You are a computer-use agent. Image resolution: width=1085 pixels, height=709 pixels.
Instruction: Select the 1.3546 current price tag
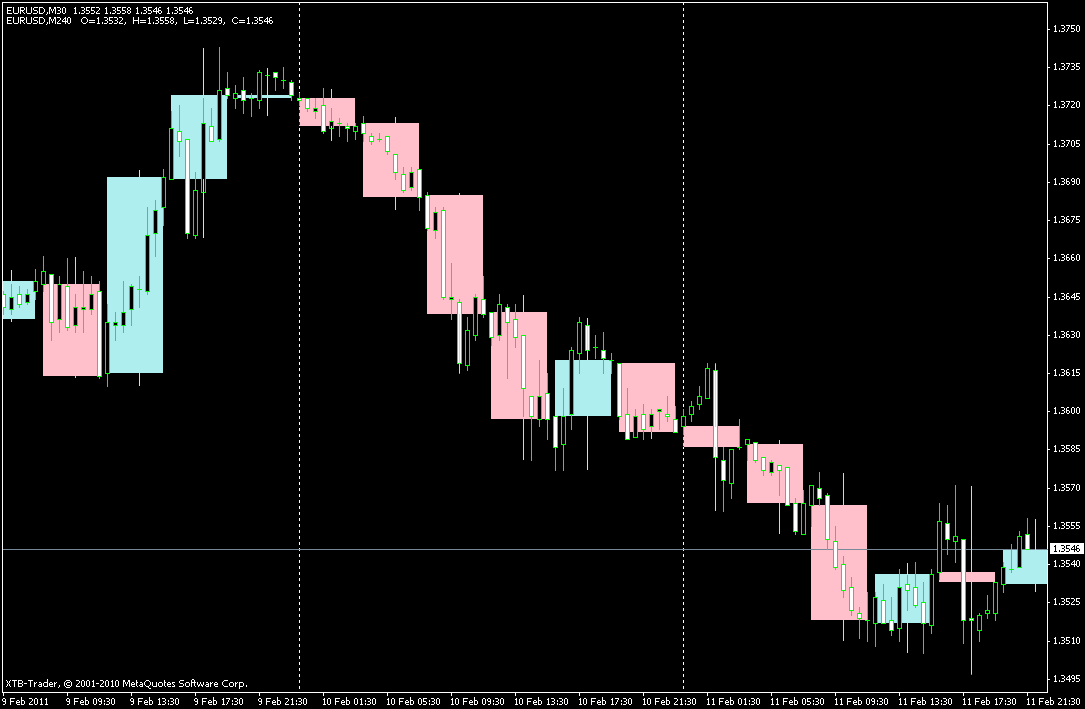(1066, 549)
